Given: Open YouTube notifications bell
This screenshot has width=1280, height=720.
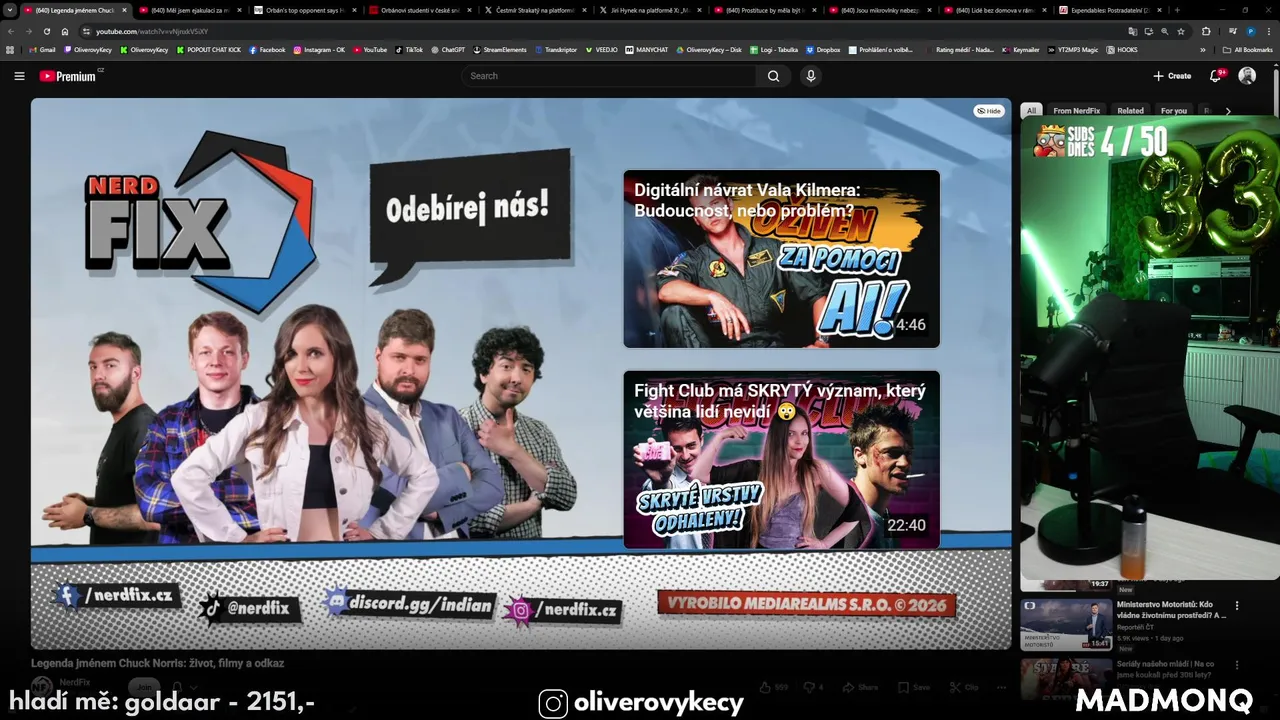Looking at the screenshot, I should point(1216,76).
